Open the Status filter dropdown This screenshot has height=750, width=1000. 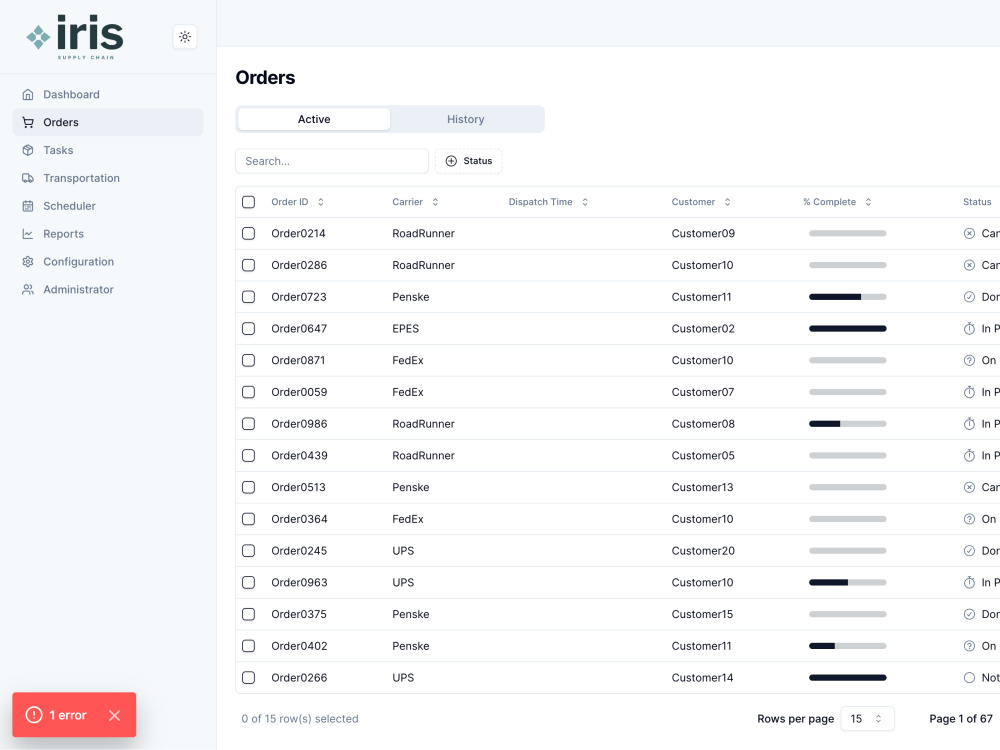[x=469, y=161]
